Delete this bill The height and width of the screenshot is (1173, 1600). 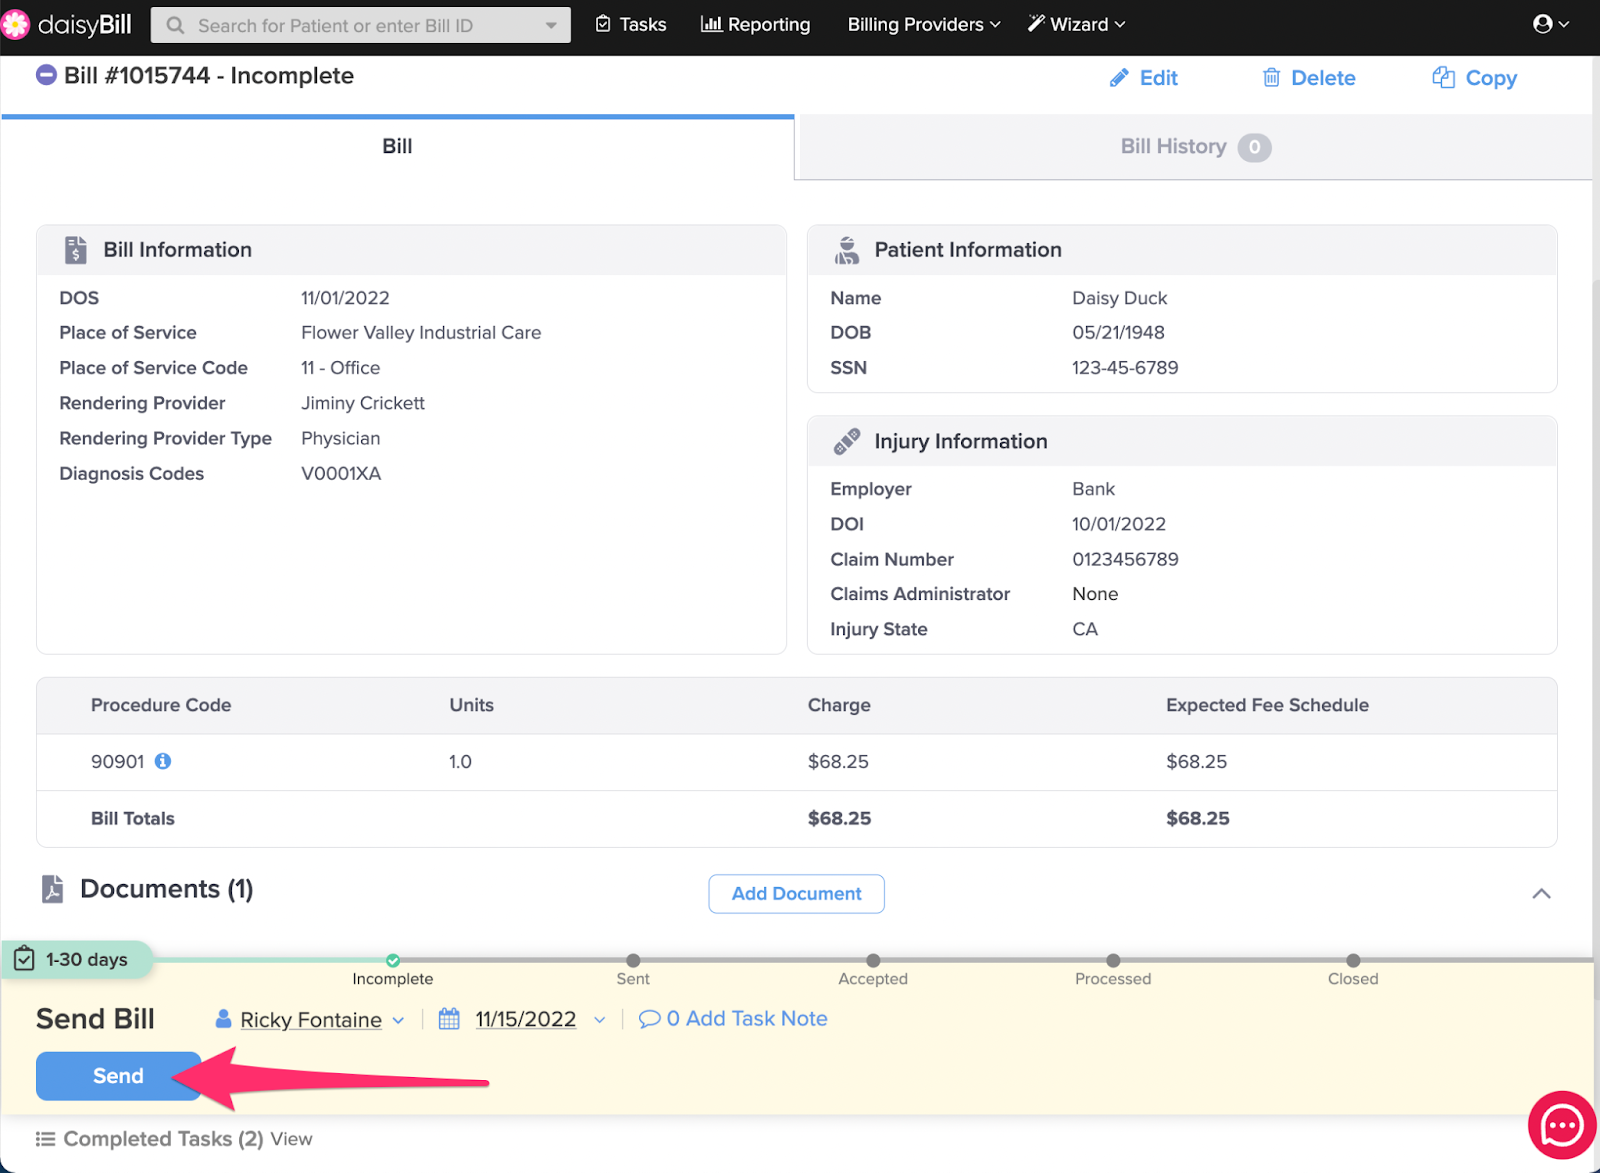[x=1309, y=78]
